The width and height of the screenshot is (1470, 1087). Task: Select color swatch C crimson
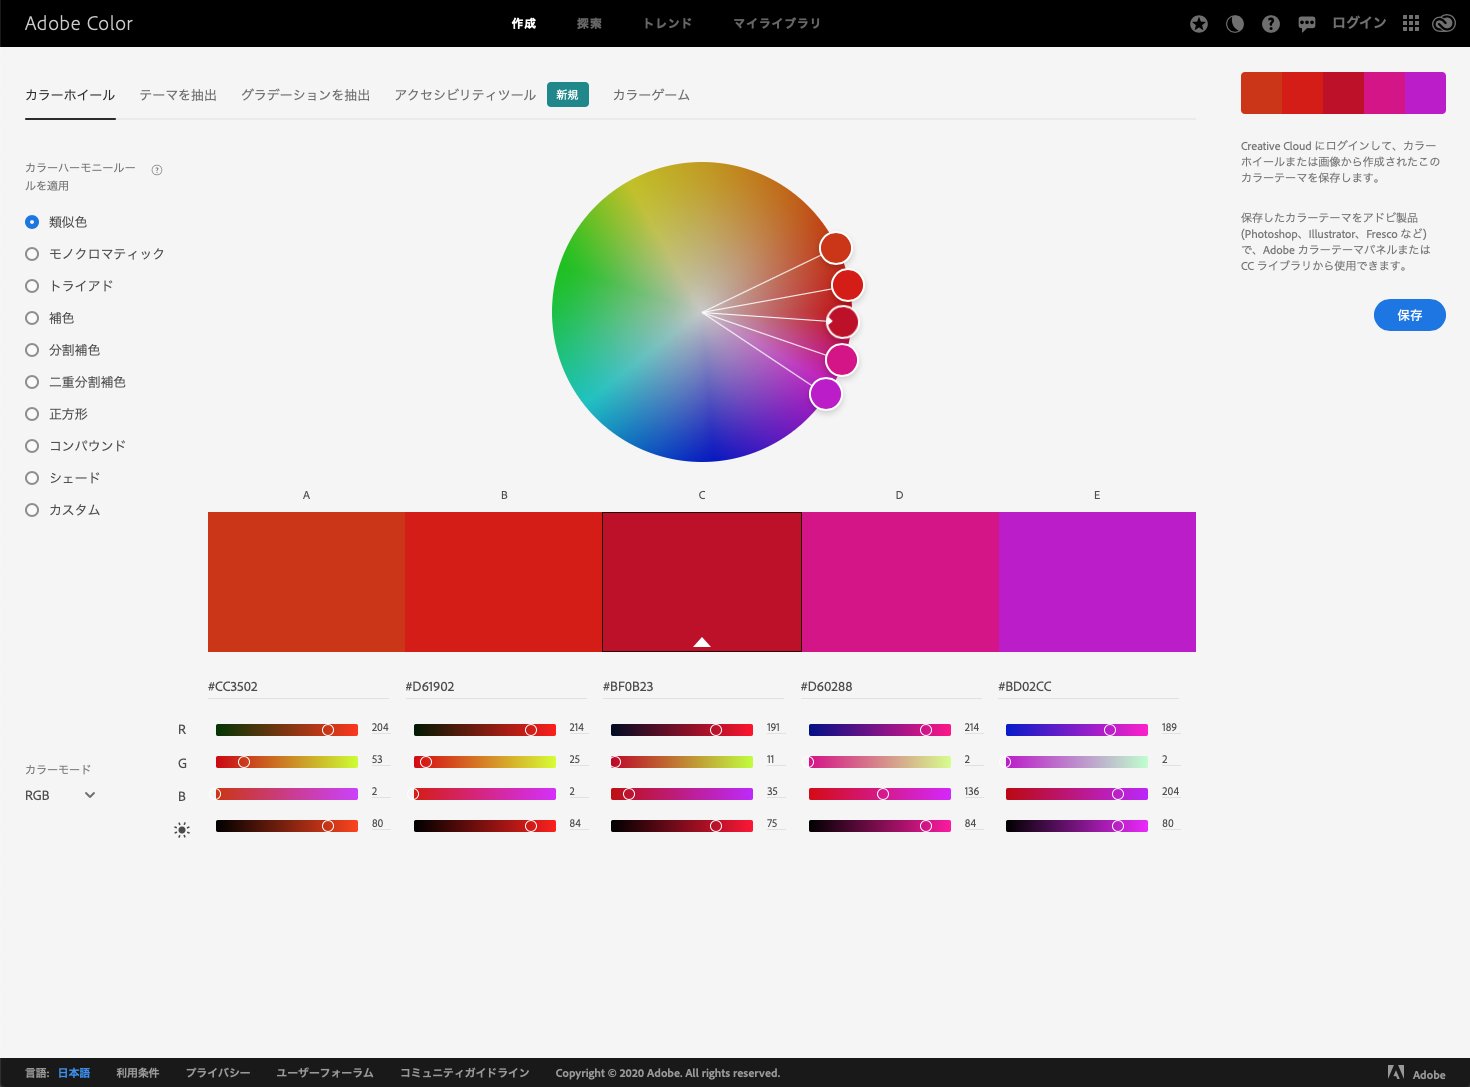[x=702, y=582]
